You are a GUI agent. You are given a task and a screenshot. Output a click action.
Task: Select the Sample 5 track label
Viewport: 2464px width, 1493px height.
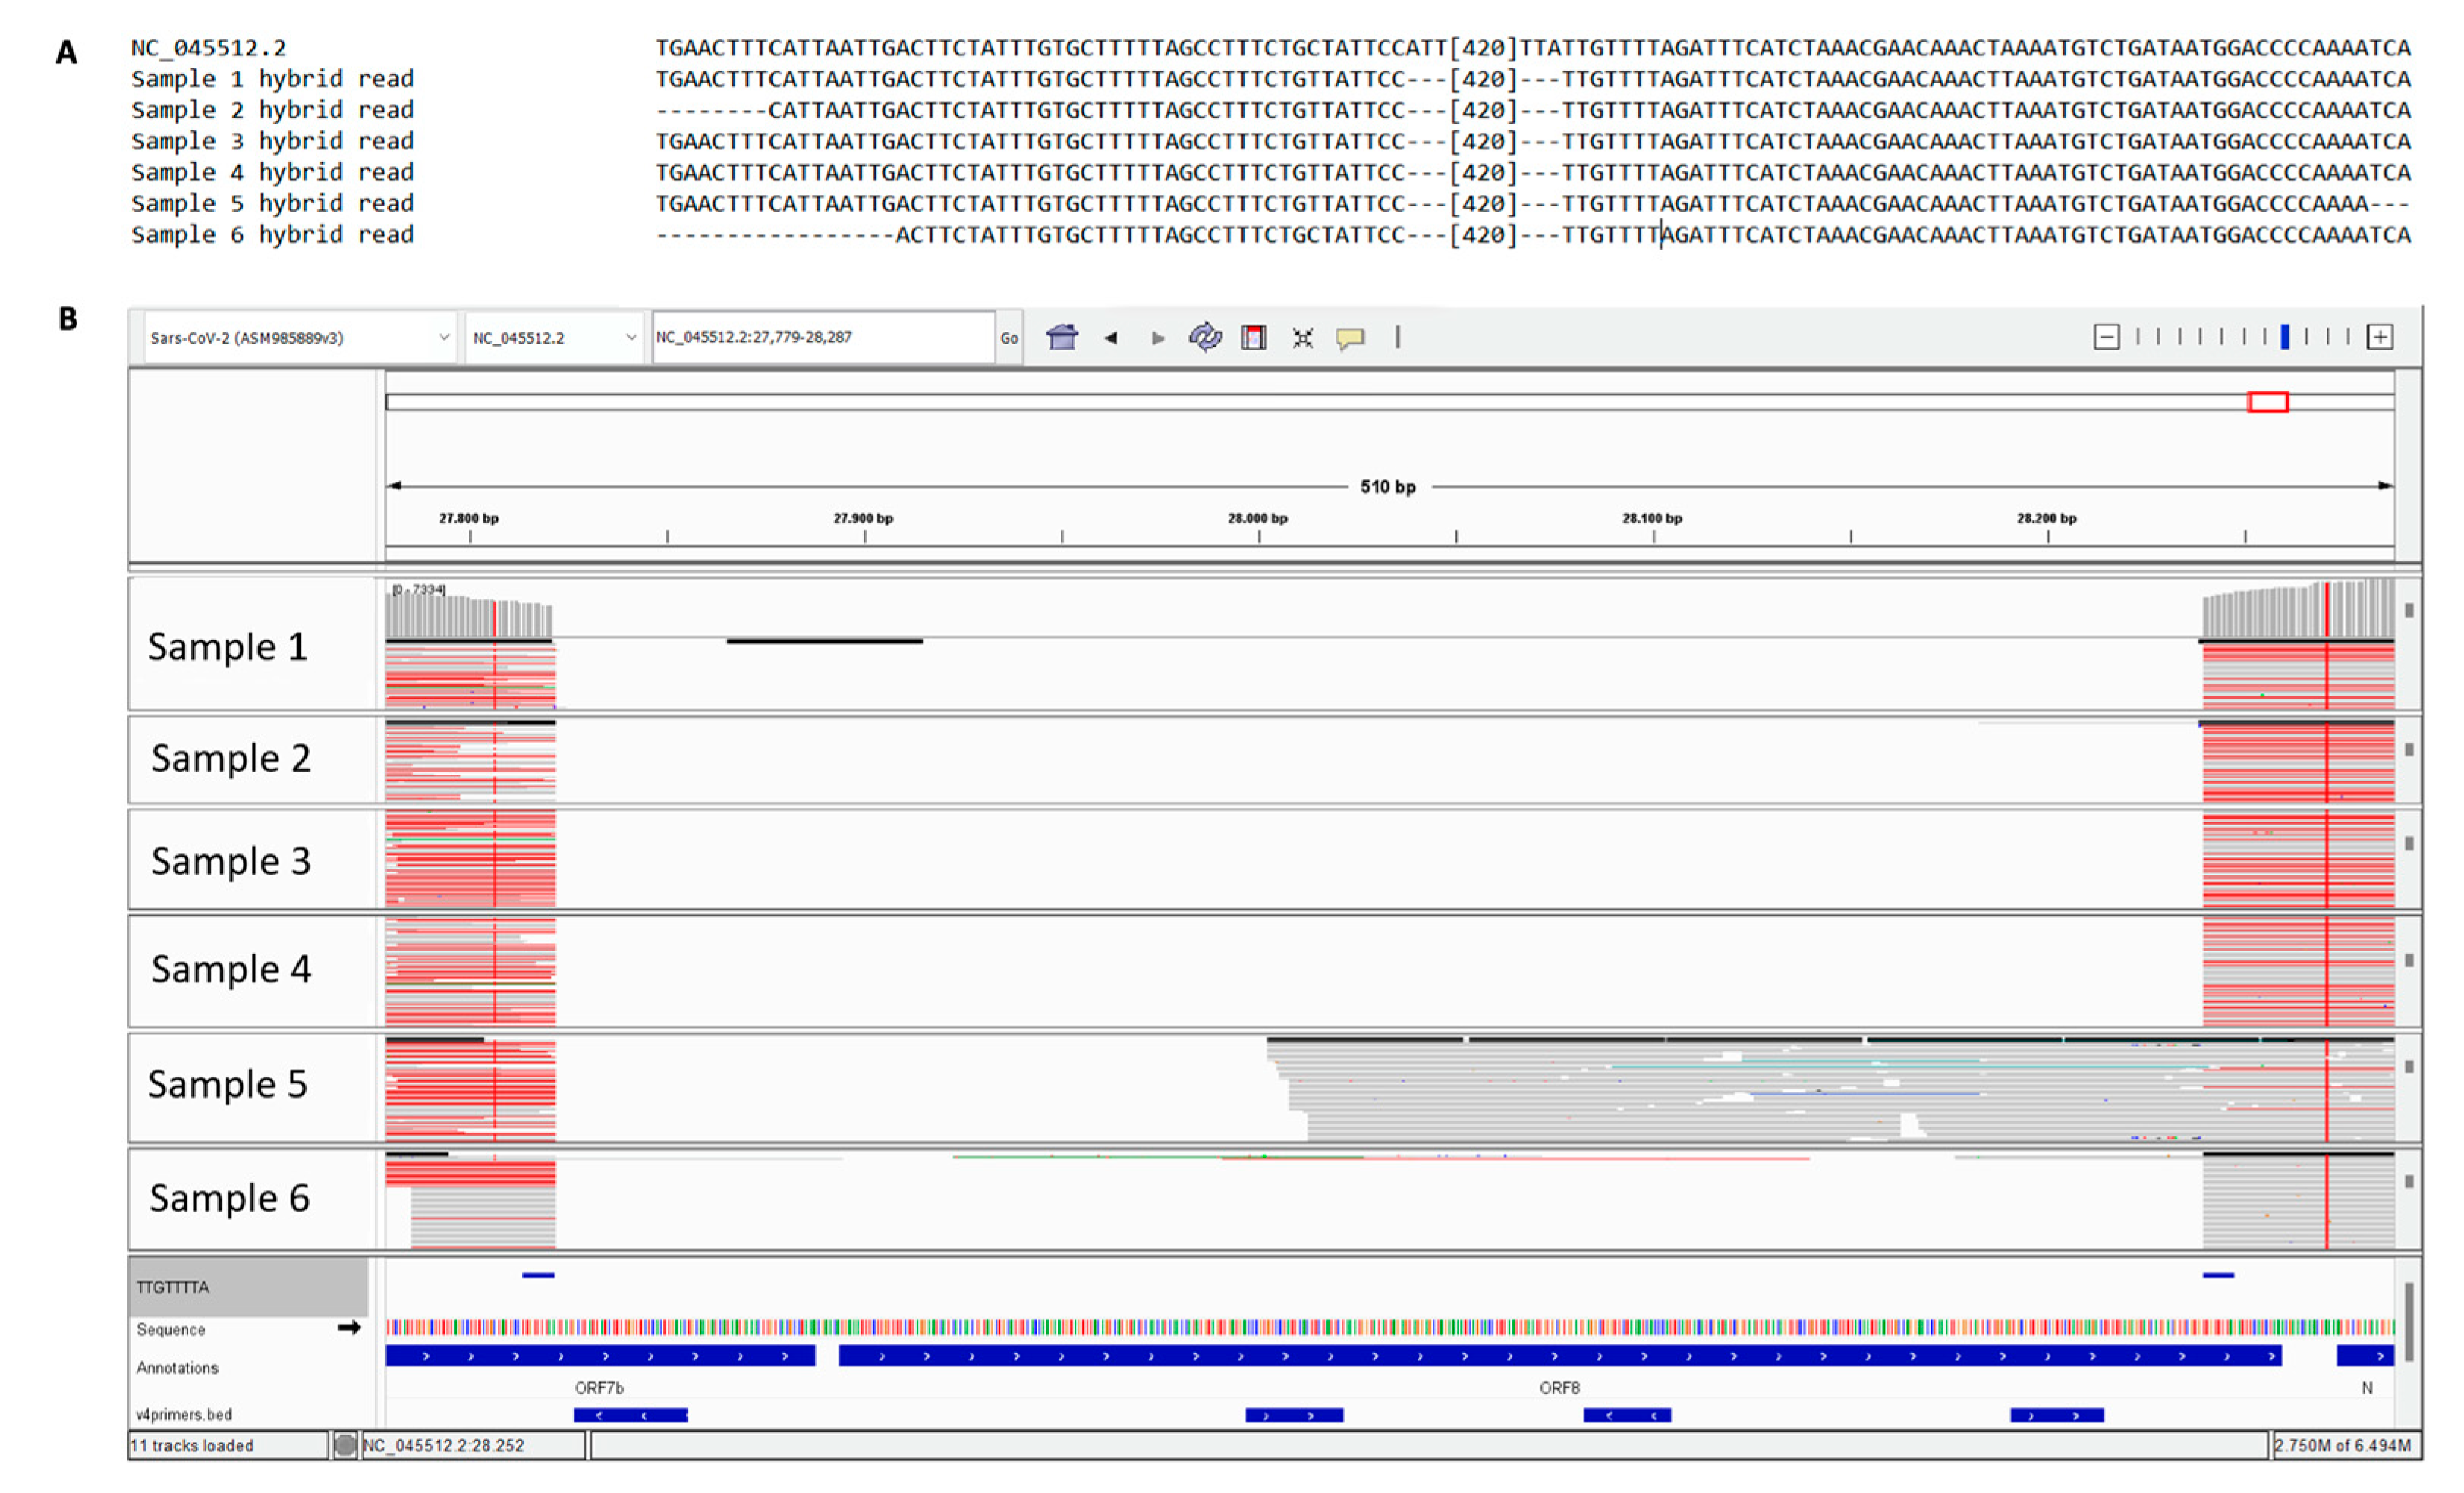tap(228, 1085)
